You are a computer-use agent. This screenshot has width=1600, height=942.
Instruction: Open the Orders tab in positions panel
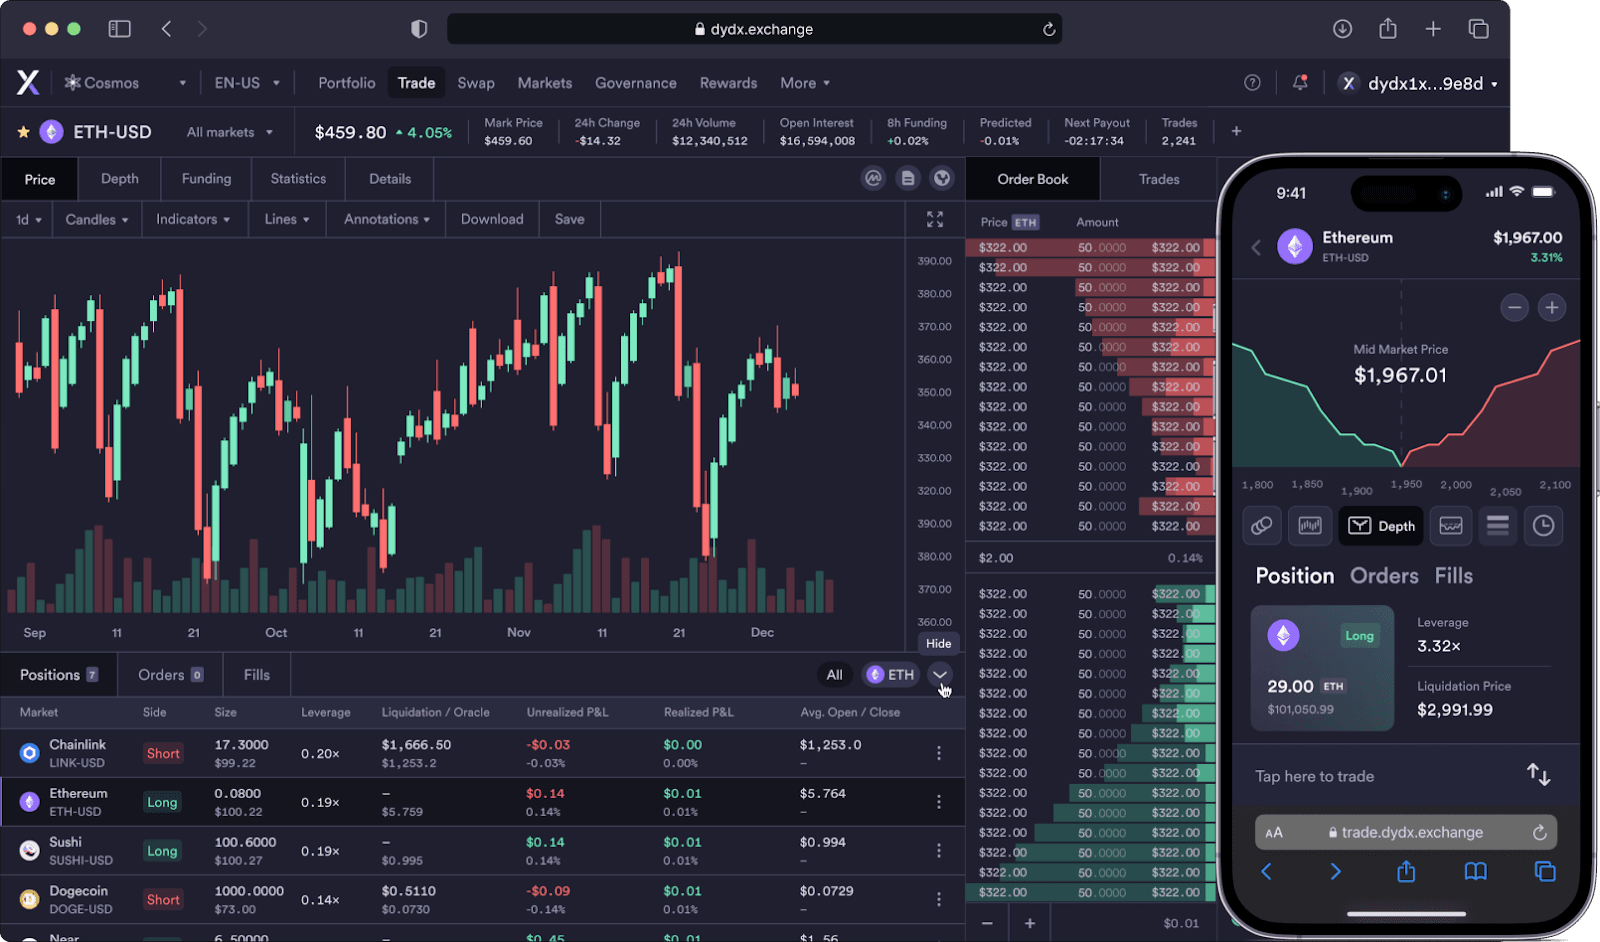(x=161, y=674)
